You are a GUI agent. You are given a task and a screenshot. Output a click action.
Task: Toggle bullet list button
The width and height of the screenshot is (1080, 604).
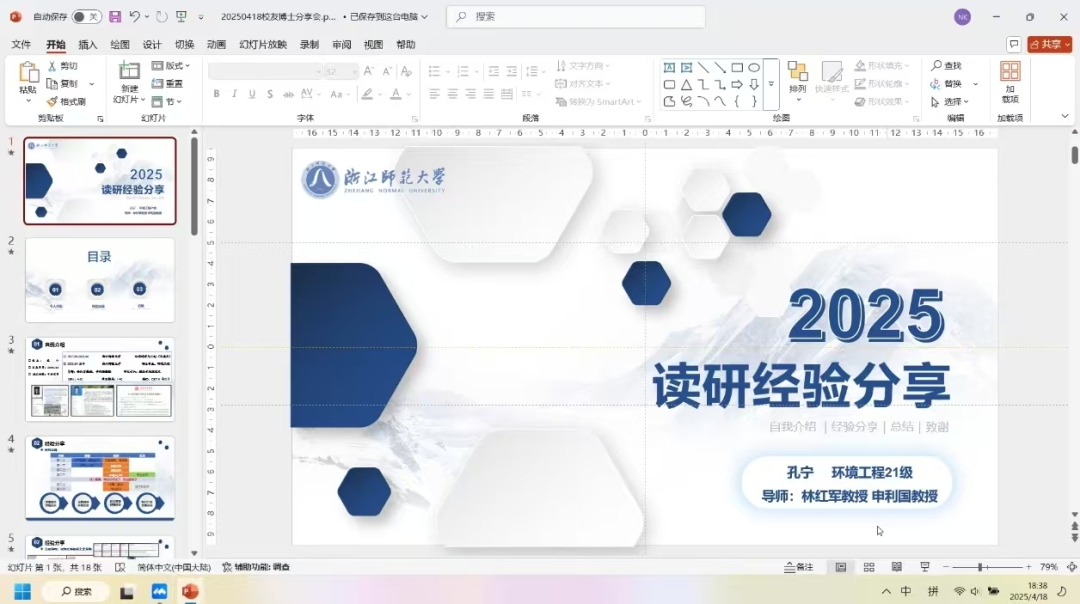tap(434, 72)
